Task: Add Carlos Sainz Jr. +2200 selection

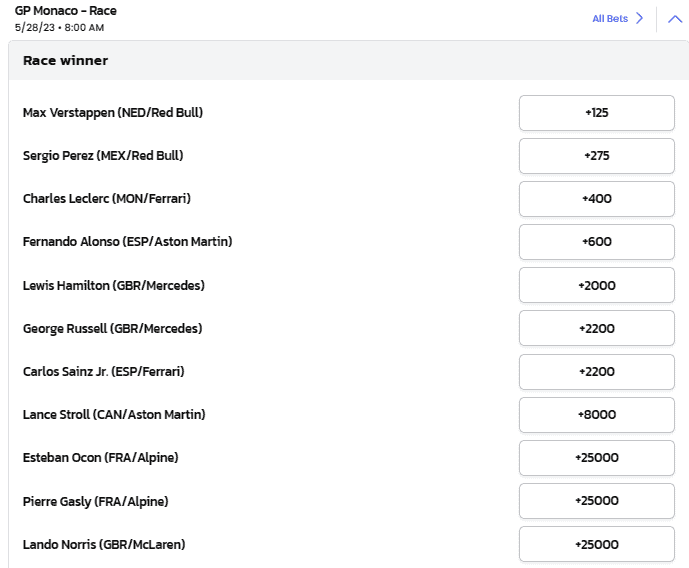Action: pos(596,371)
